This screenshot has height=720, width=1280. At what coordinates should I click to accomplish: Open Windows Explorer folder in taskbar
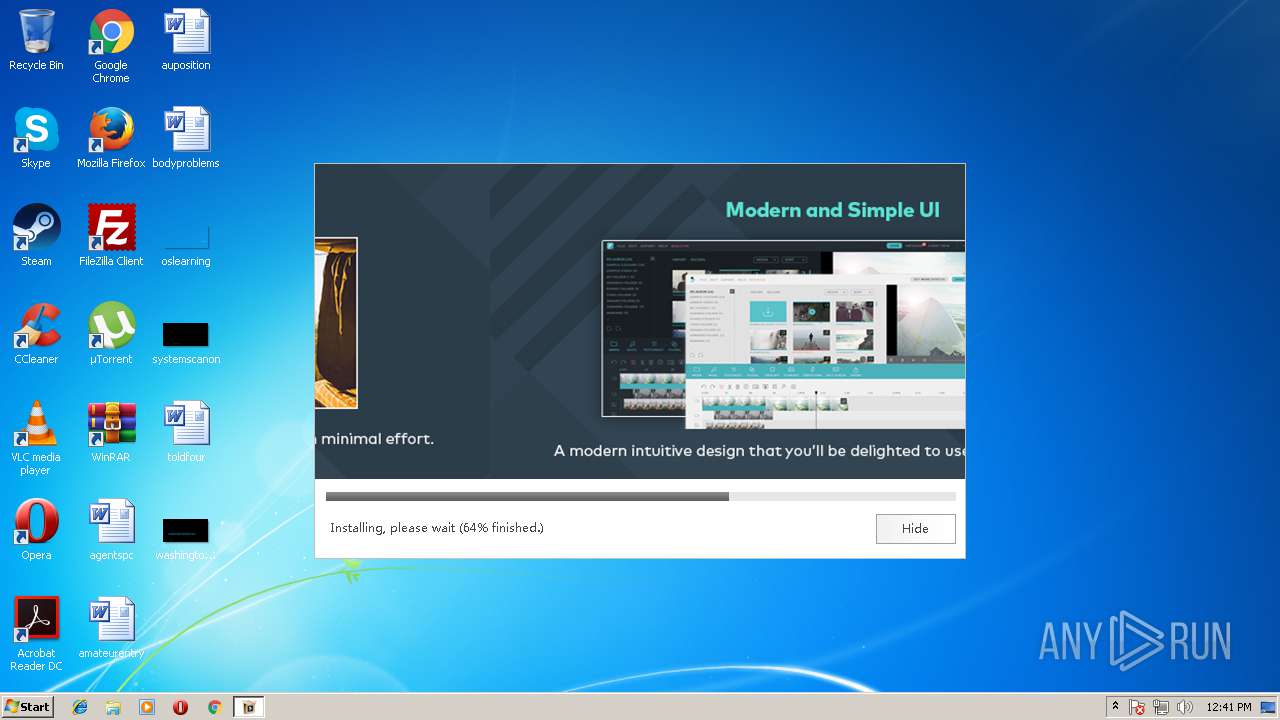coord(113,707)
